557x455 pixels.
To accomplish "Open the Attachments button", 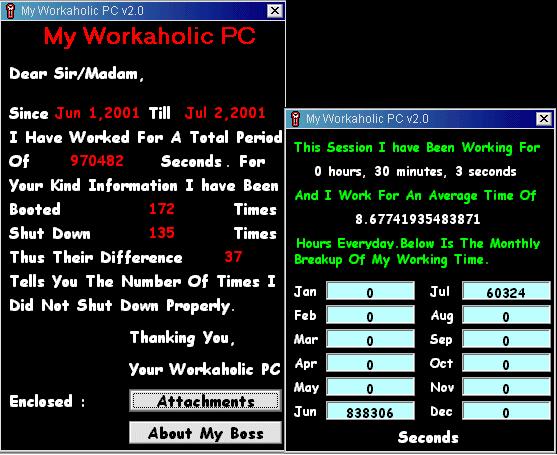I will click(205, 401).
